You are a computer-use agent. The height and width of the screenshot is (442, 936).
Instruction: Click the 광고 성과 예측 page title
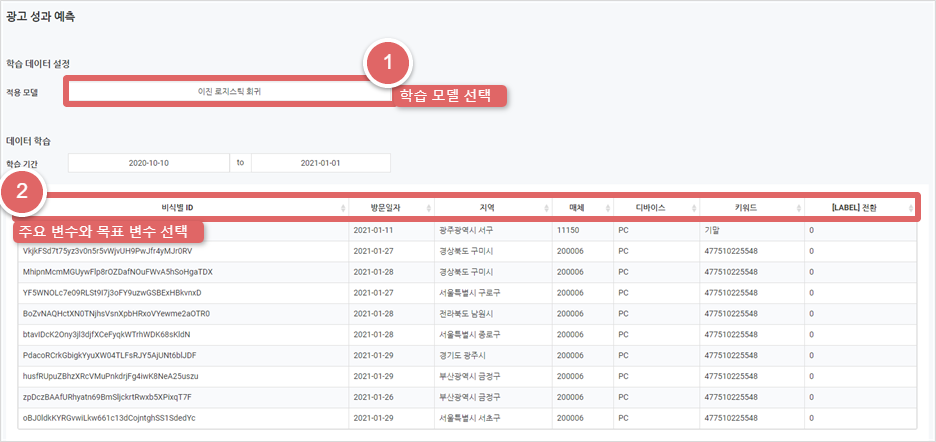point(40,16)
